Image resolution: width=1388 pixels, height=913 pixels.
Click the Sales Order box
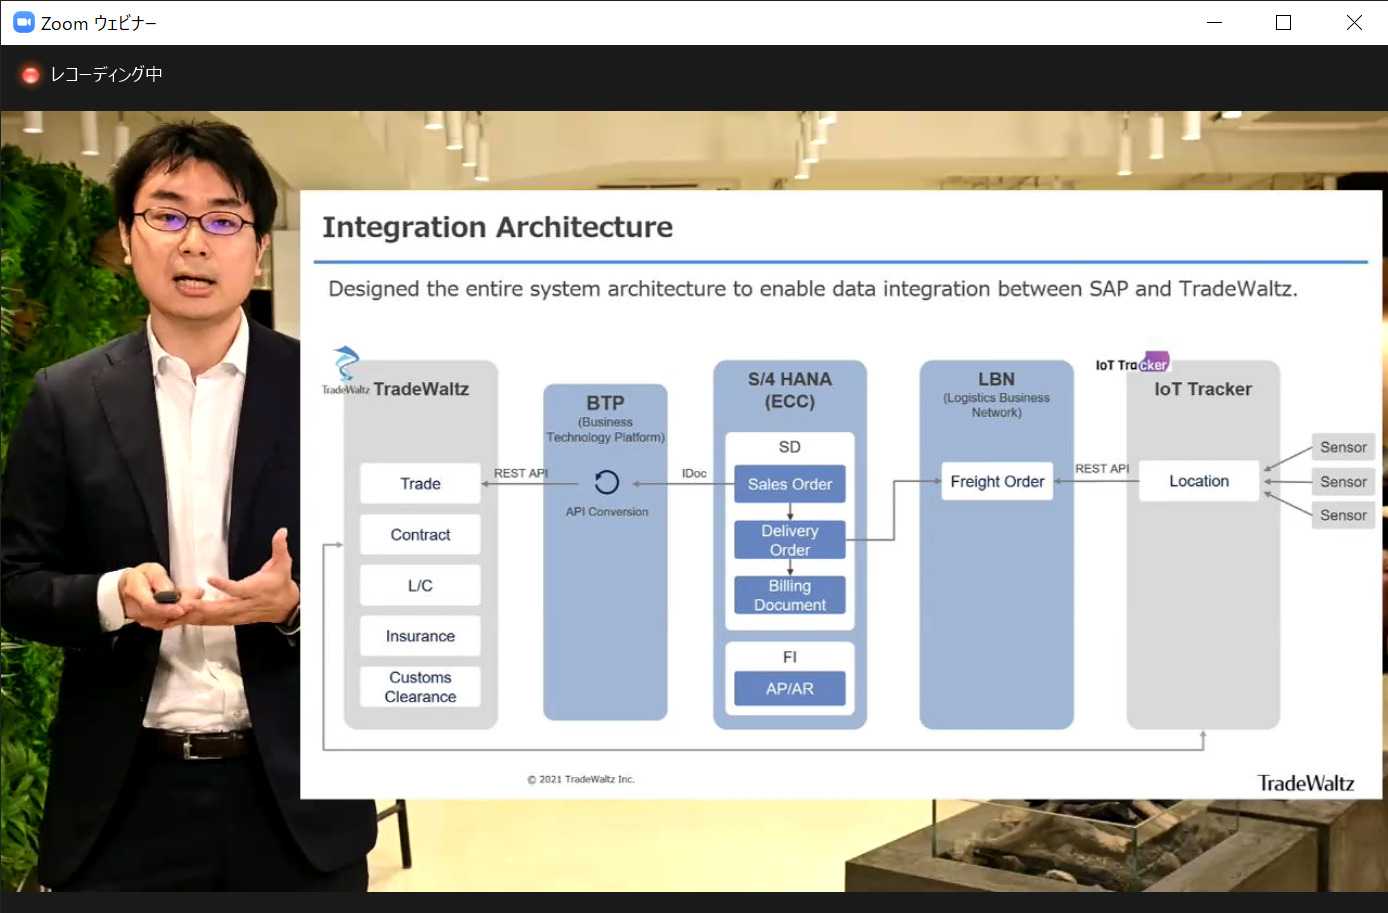(790, 484)
